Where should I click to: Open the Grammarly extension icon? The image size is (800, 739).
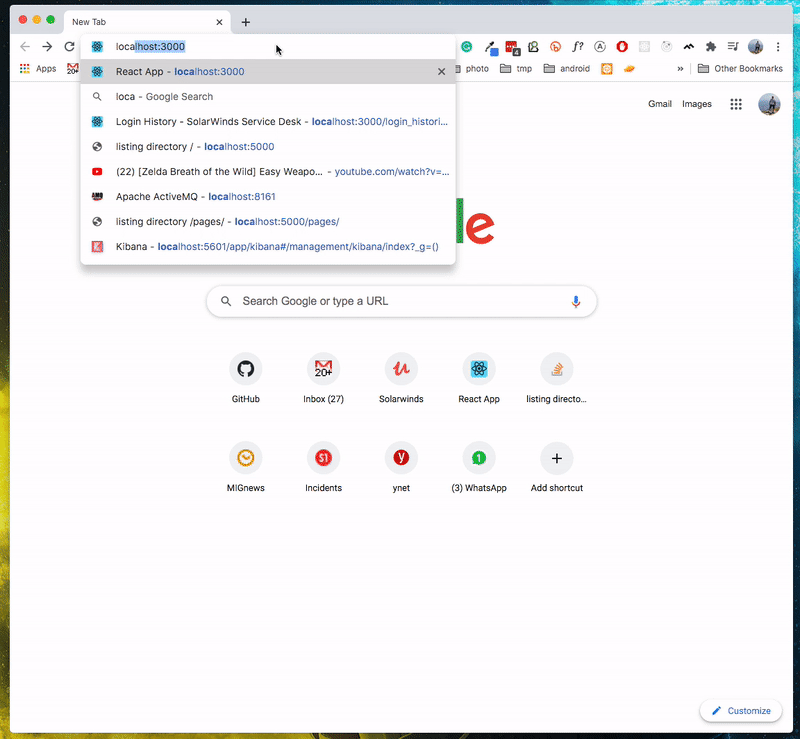pyautogui.click(x=466, y=47)
